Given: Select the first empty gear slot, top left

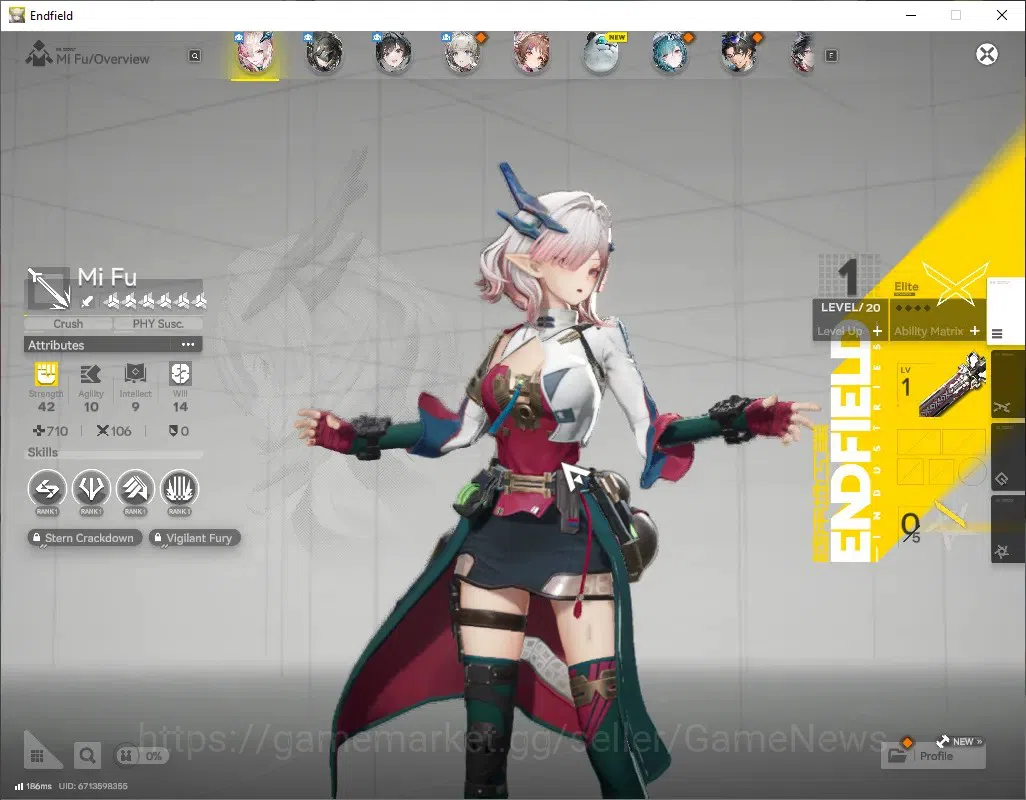Looking at the screenshot, I should tap(918, 442).
